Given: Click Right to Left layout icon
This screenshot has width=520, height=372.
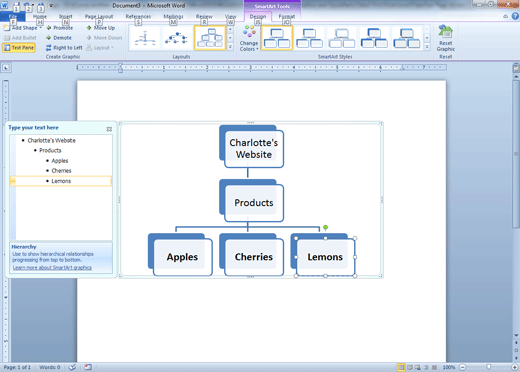Looking at the screenshot, I should point(49,48).
